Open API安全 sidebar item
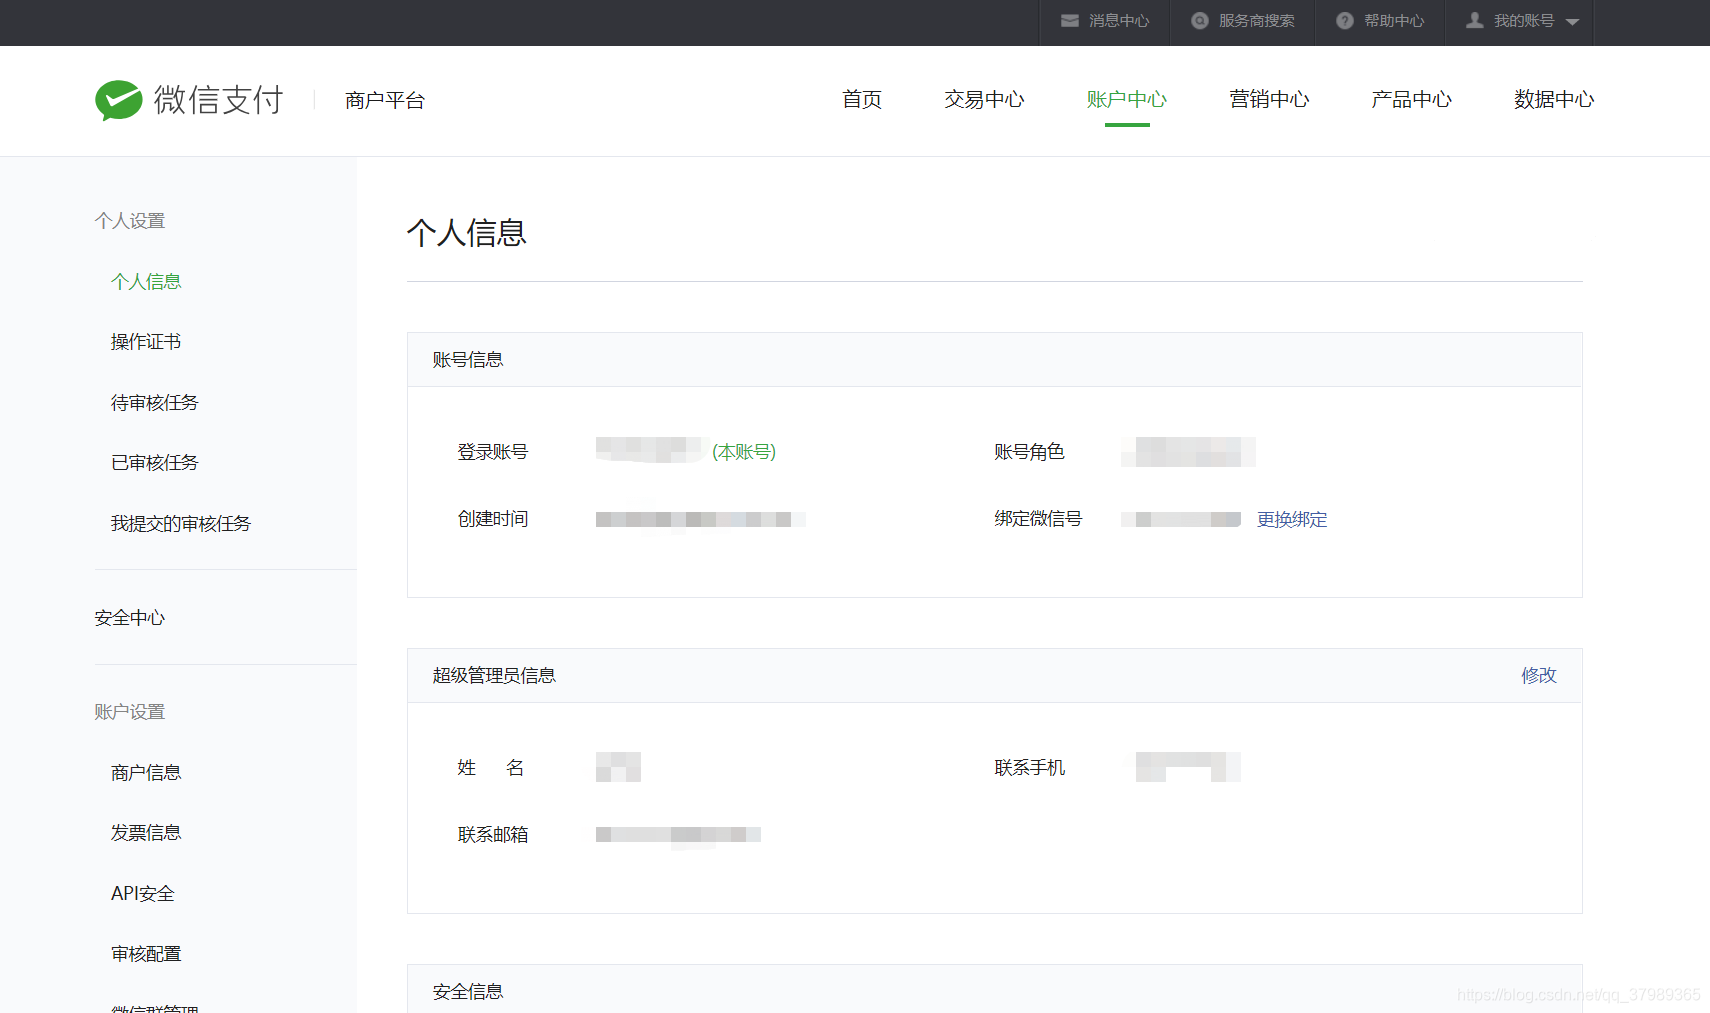This screenshot has width=1710, height=1013. pyautogui.click(x=143, y=894)
